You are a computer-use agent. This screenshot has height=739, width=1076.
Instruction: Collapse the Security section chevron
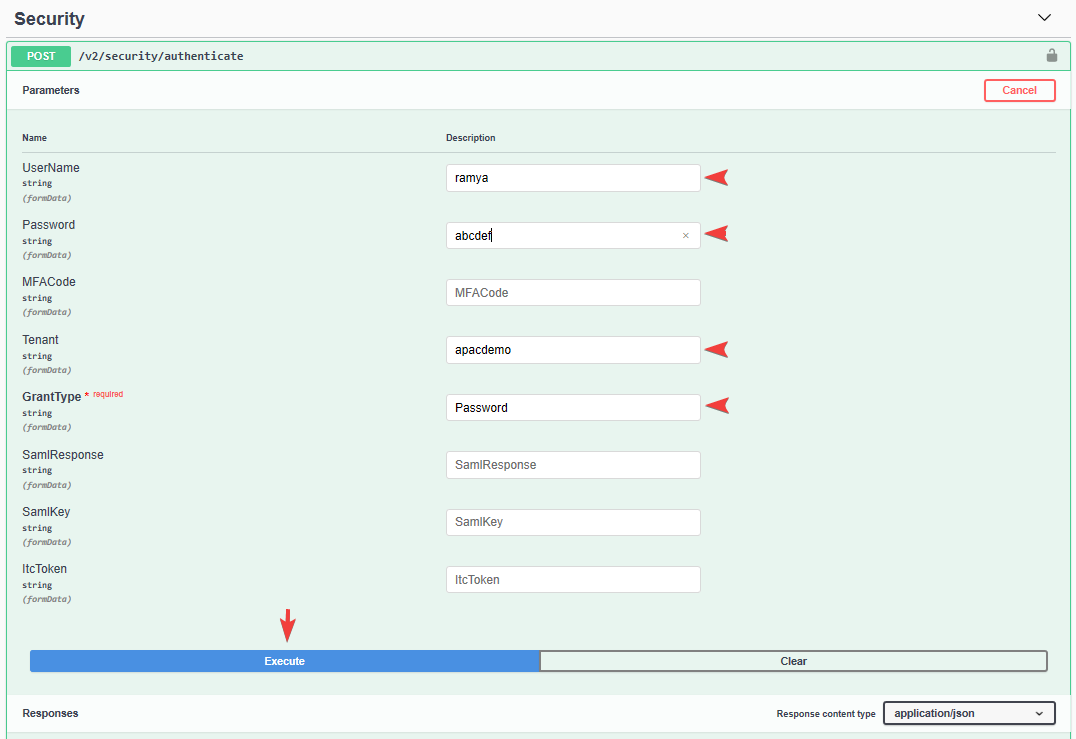coord(1044,18)
